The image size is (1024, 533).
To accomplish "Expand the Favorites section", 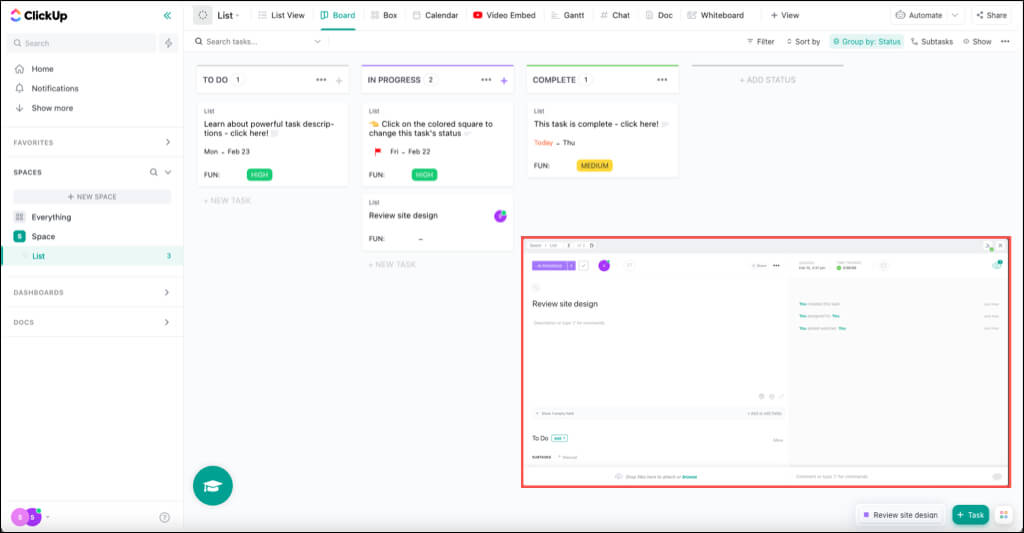I will (x=167, y=142).
